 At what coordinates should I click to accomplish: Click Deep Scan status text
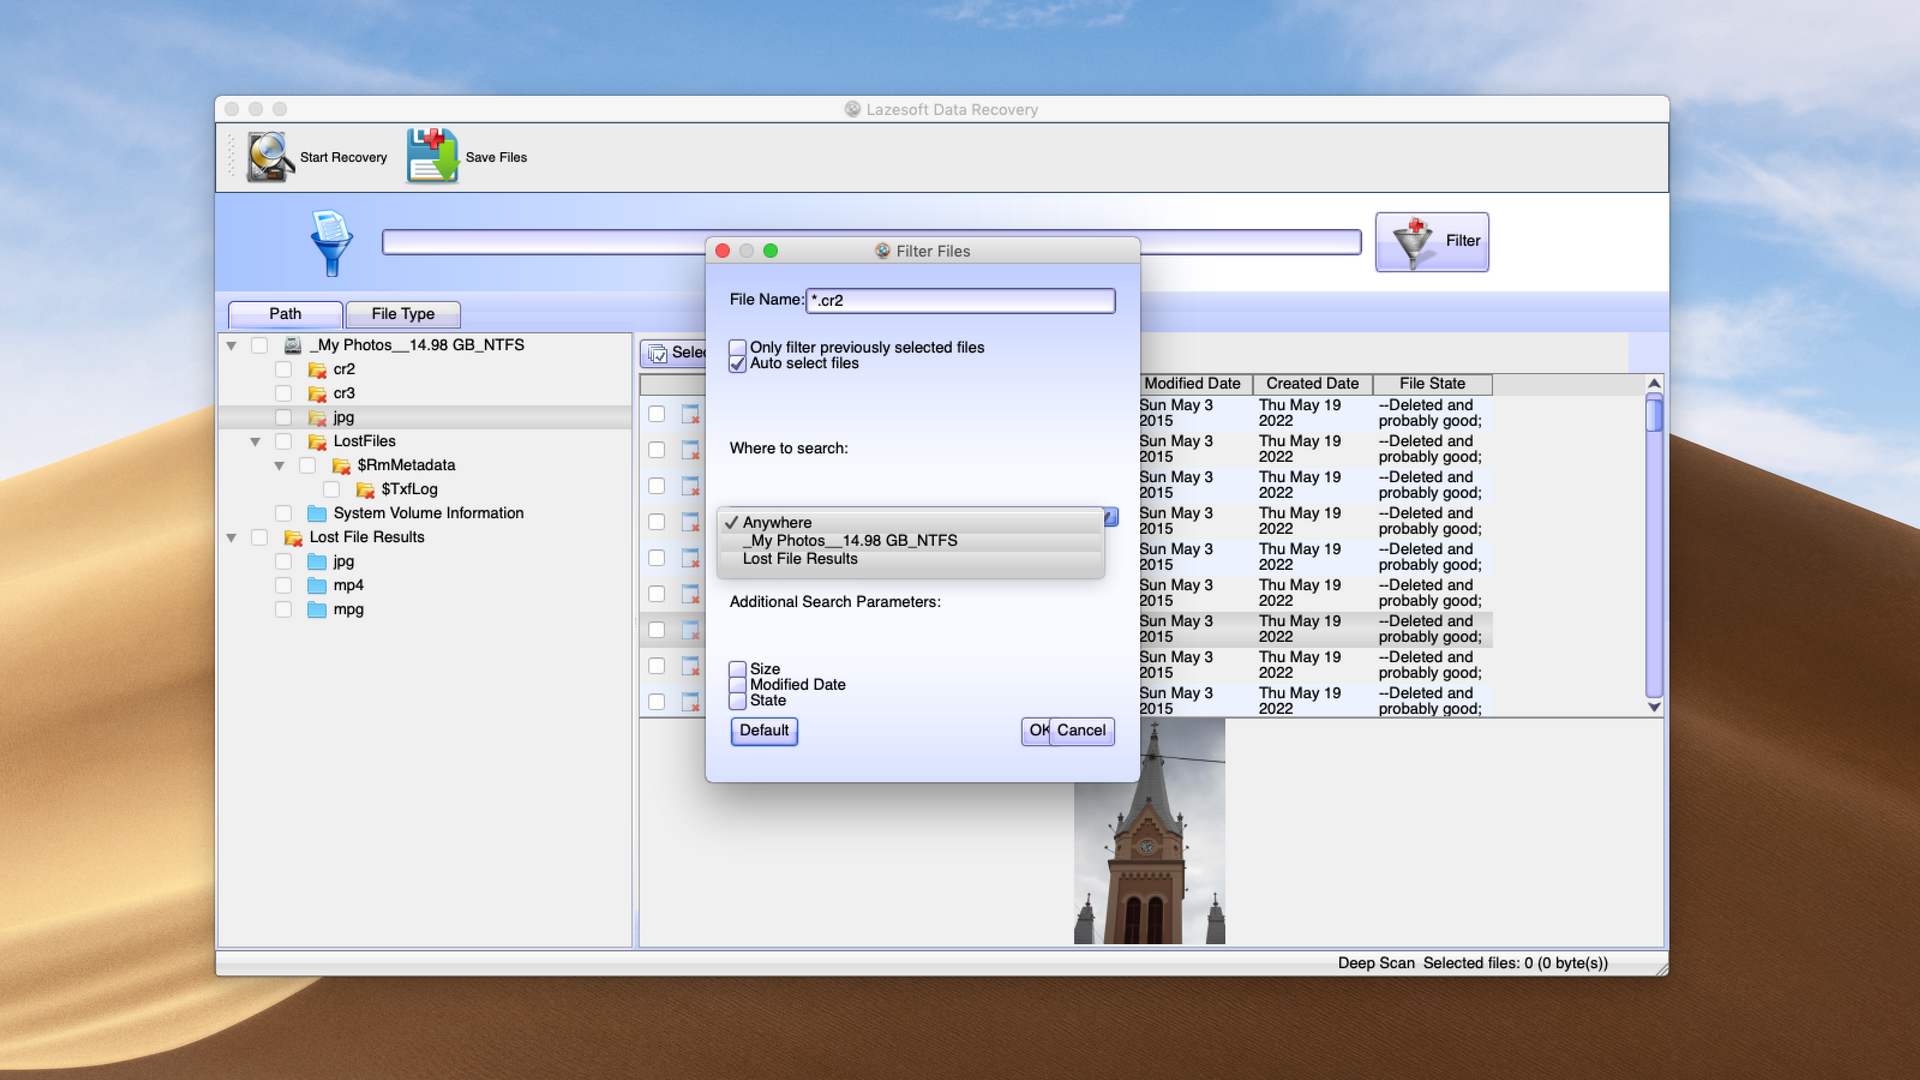coord(1376,963)
